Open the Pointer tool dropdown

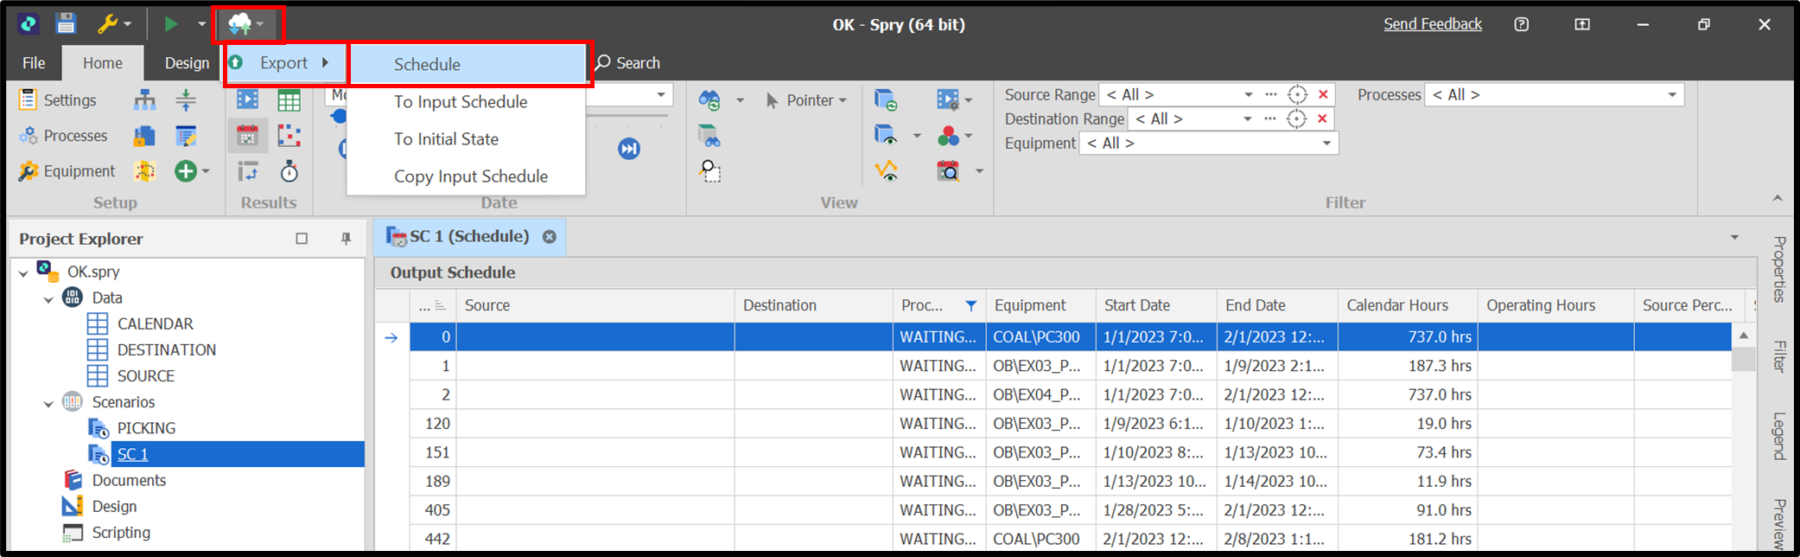806,100
